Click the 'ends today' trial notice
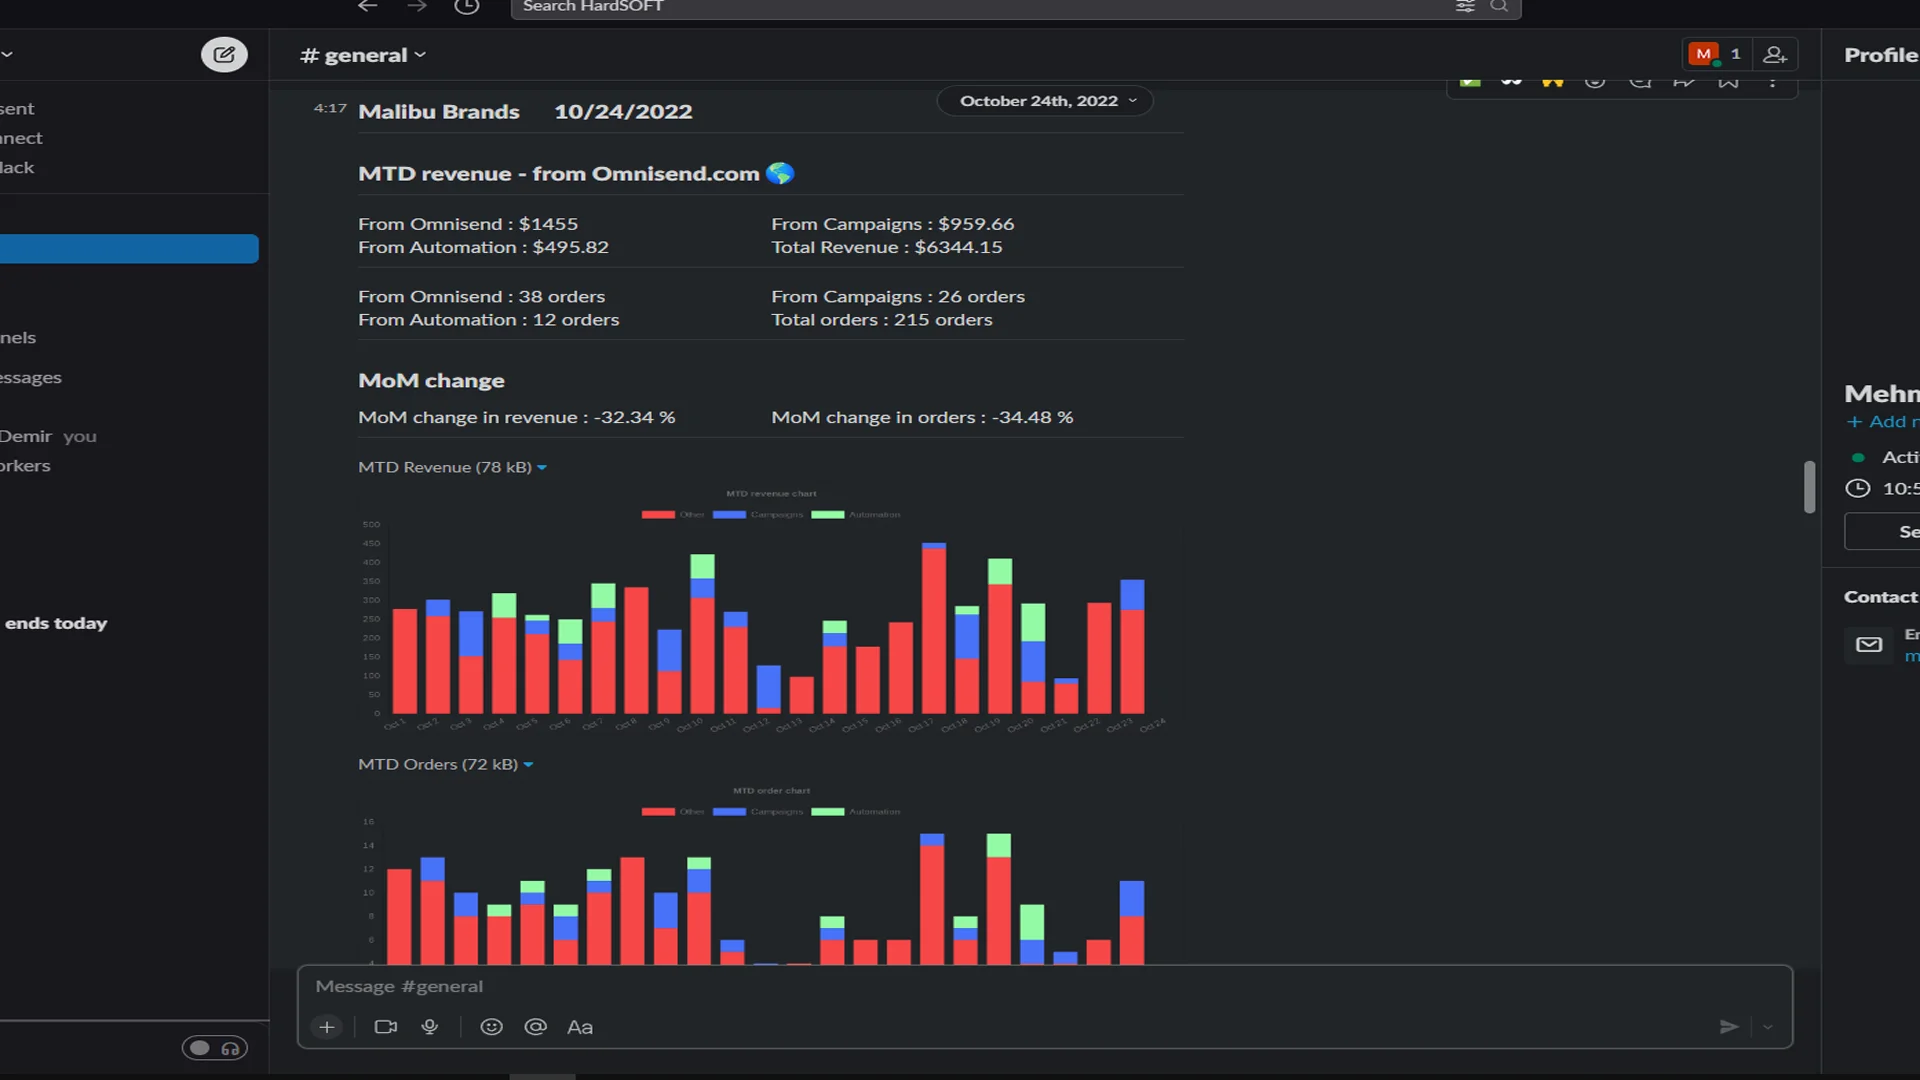This screenshot has width=1920, height=1080. pos(56,623)
